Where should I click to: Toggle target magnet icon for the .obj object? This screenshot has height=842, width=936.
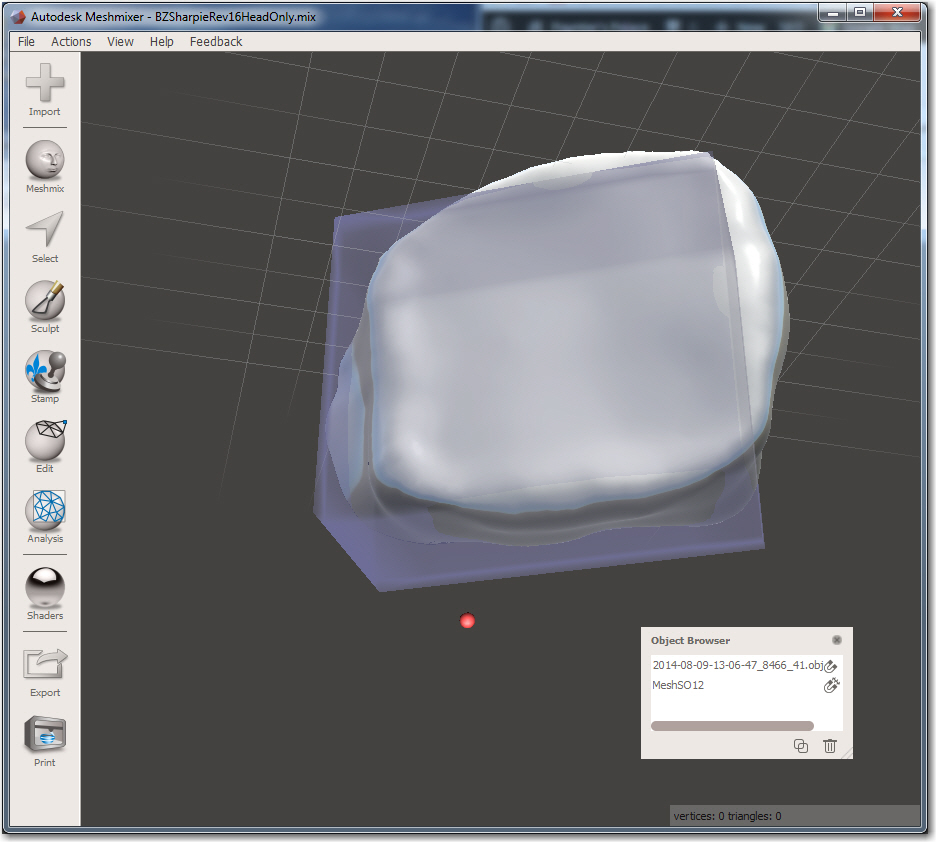coord(831,666)
